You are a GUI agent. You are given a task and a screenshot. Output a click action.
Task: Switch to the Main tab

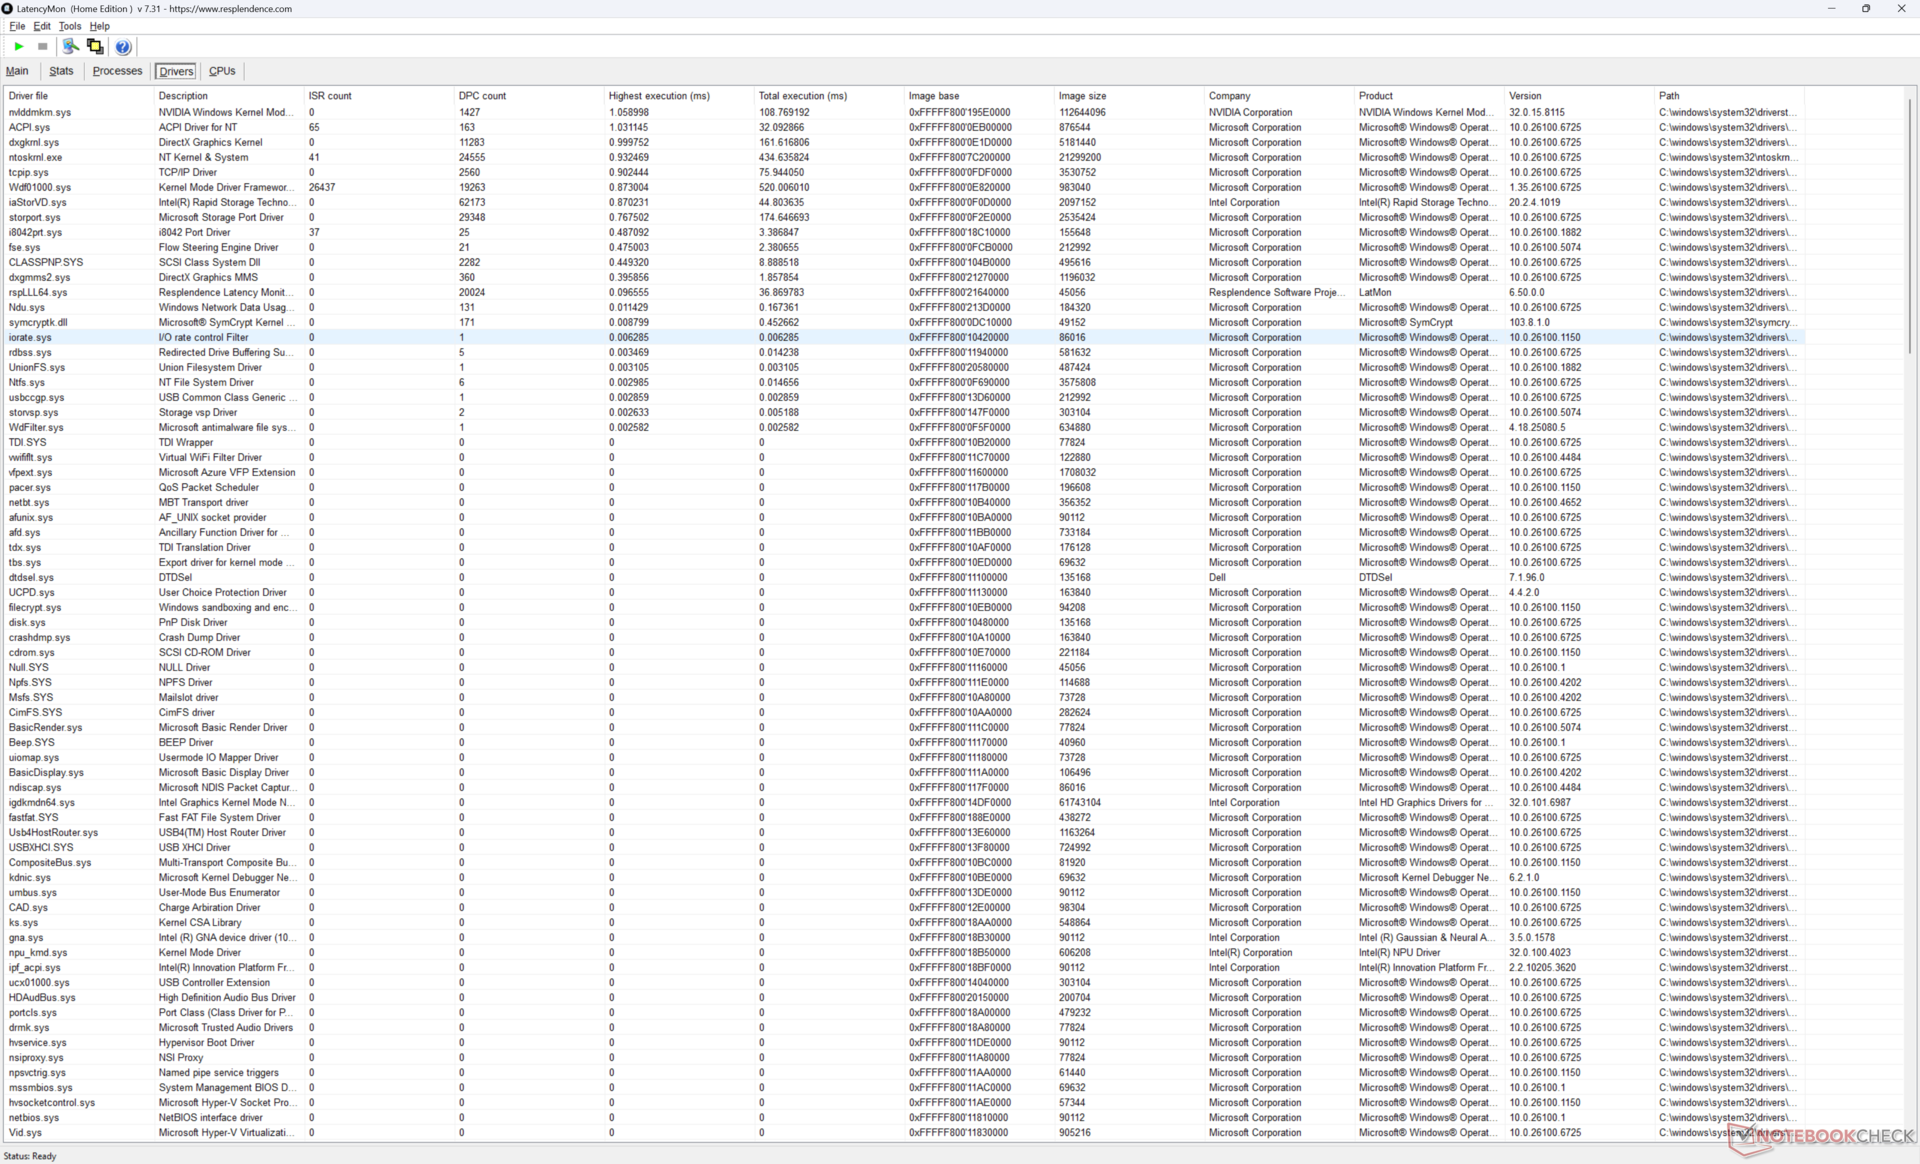tap(17, 71)
